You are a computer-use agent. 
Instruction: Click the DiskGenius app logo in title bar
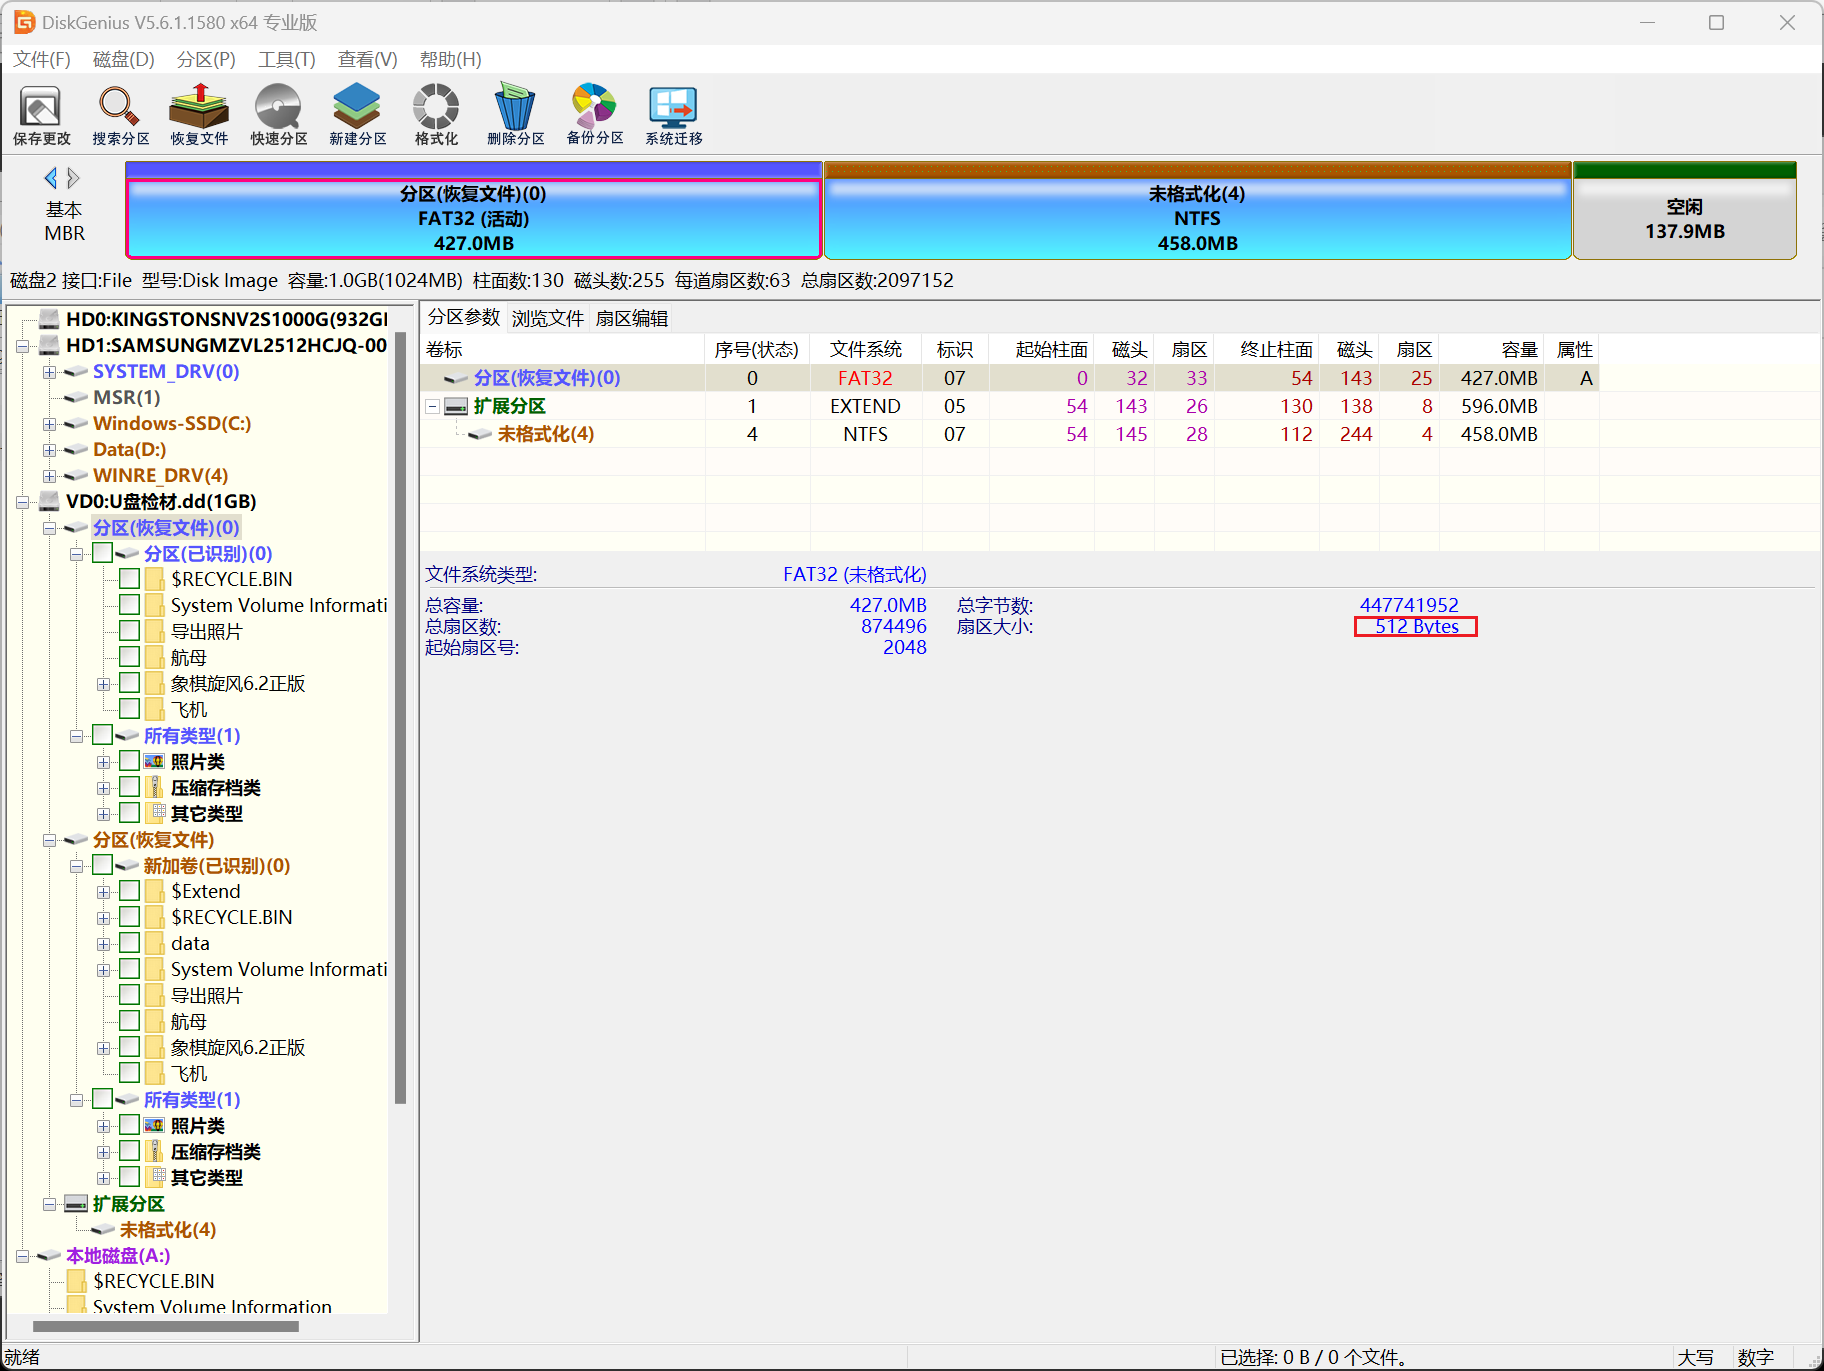click(x=24, y=22)
